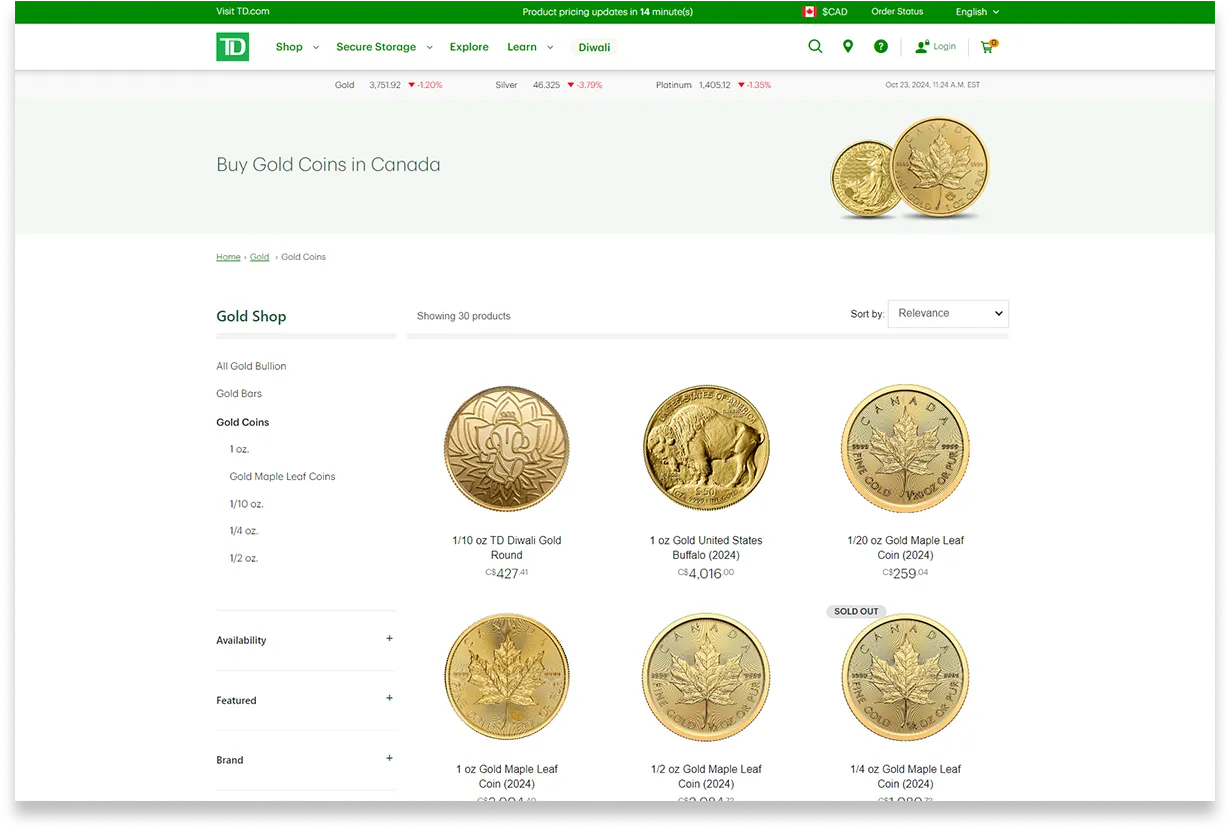Go to Home breadcrumb link
Viewport: 1230px width, 830px height.
click(x=228, y=257)
